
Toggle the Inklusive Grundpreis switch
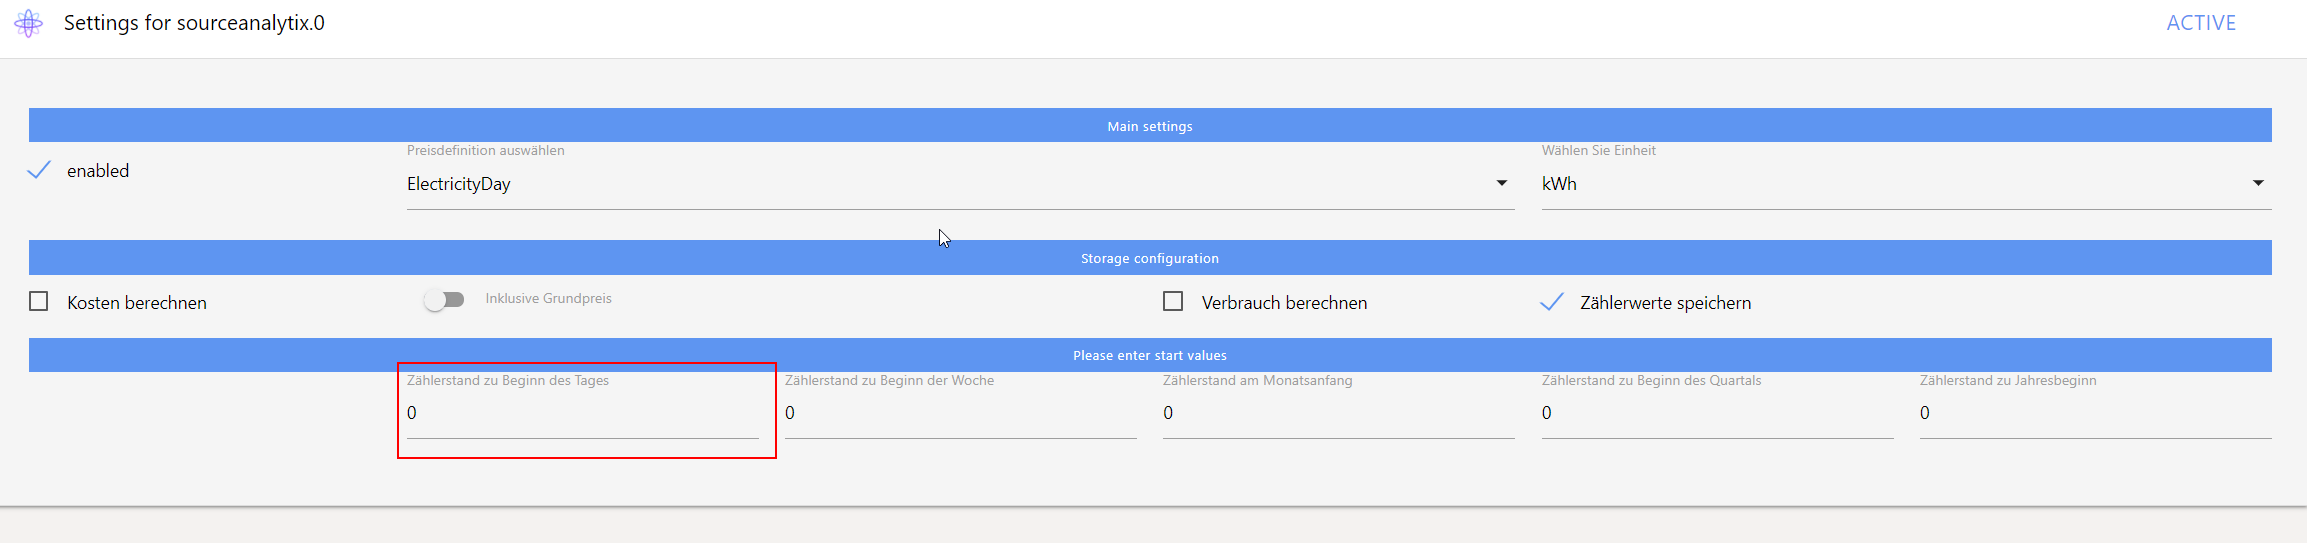[x=444, y=300]
